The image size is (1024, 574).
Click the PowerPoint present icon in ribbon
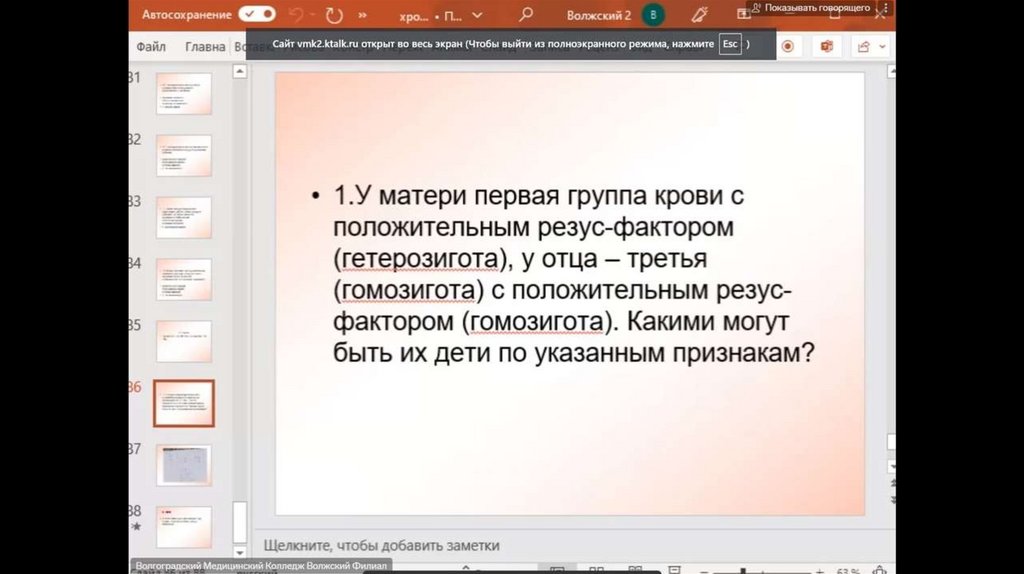pyautogui.click(x=826, y=46)
